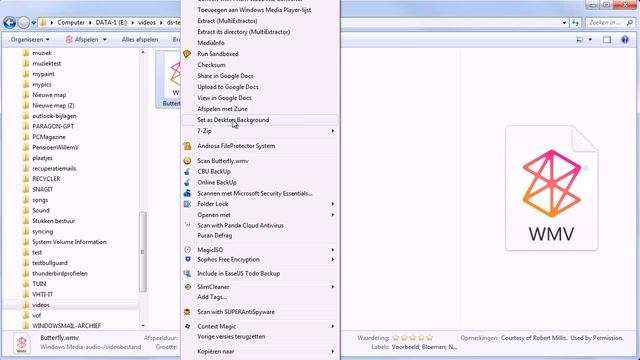Open System Volume Information folder
Screen dimensions: 640x360
point(69,242)
